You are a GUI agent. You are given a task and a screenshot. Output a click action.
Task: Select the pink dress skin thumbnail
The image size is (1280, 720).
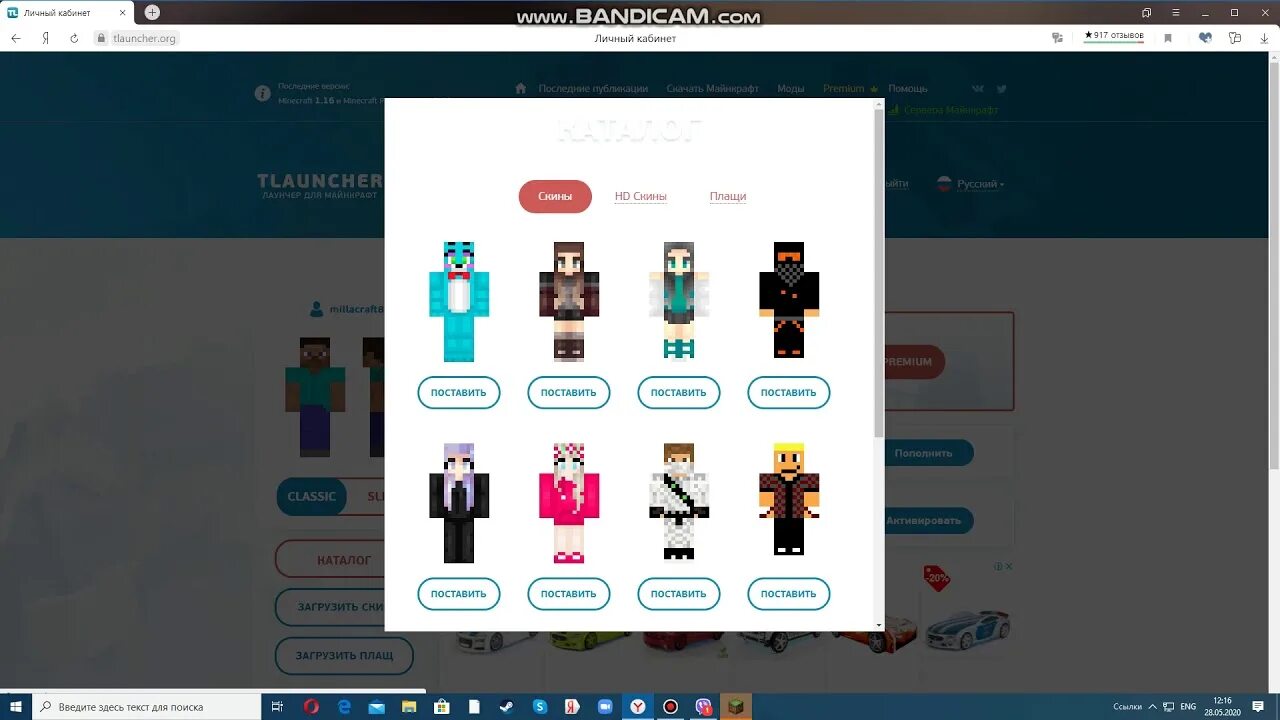pos(569,502)
